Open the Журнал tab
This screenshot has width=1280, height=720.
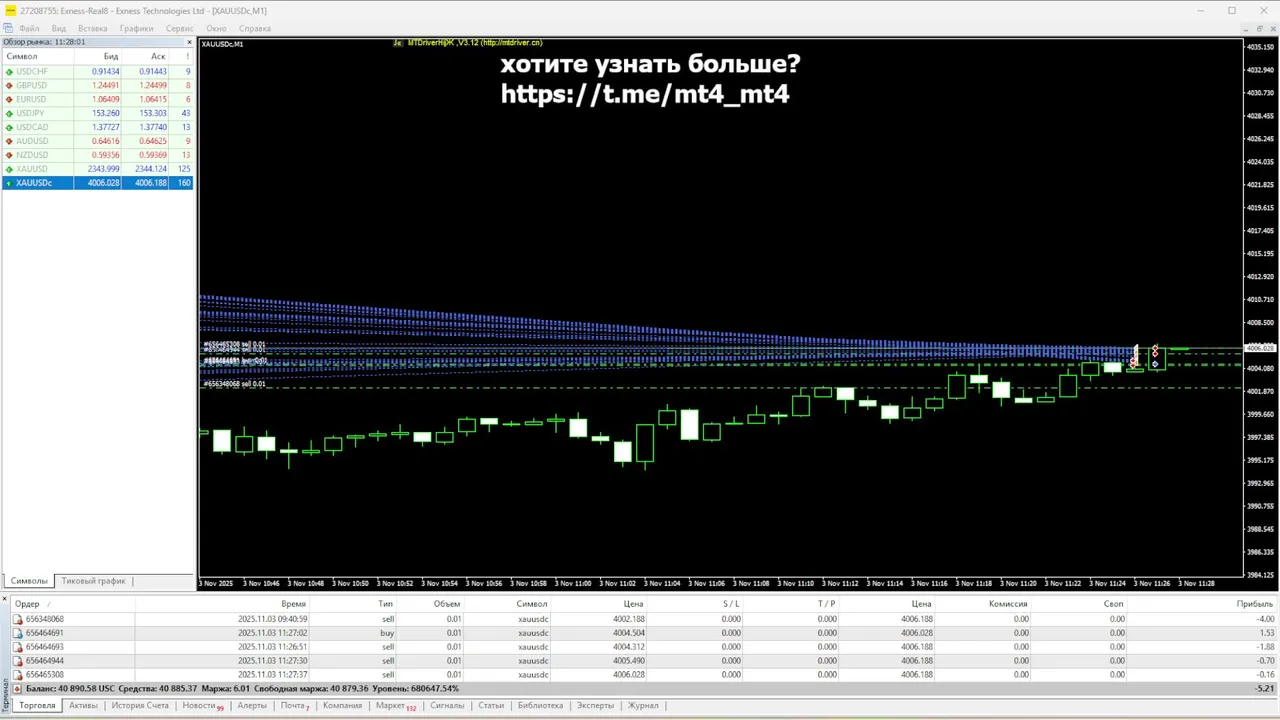643,706
